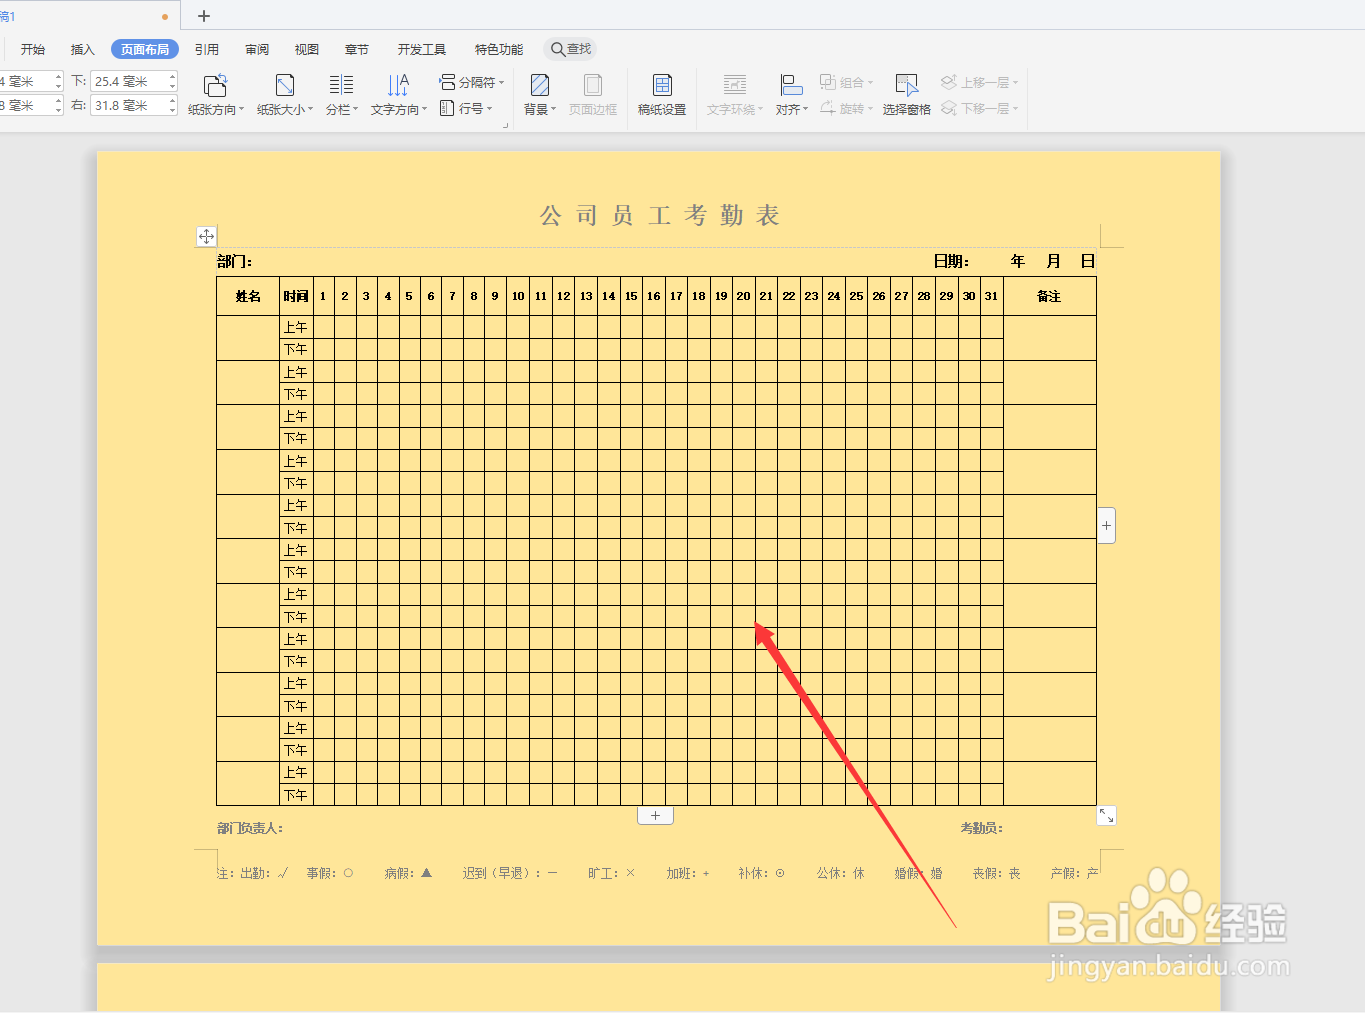Click the 公司员工考勤表 title text
Screen dimensions: 1365x1013
pyautogui.click(x=660, y=215)
